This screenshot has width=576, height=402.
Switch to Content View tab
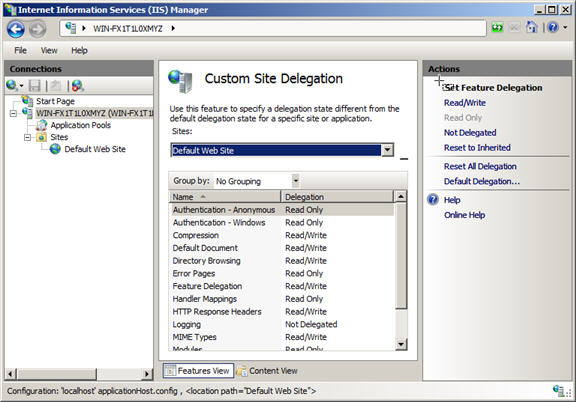coord(267,371)
